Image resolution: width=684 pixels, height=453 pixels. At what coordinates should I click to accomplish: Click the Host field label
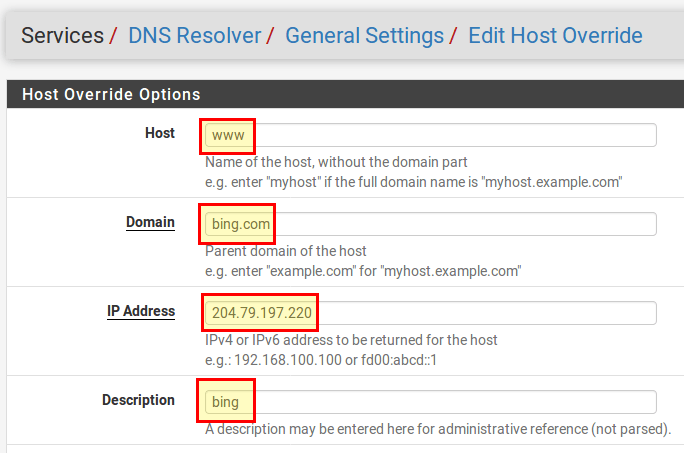pyautogui.click(x=160, y=133)
